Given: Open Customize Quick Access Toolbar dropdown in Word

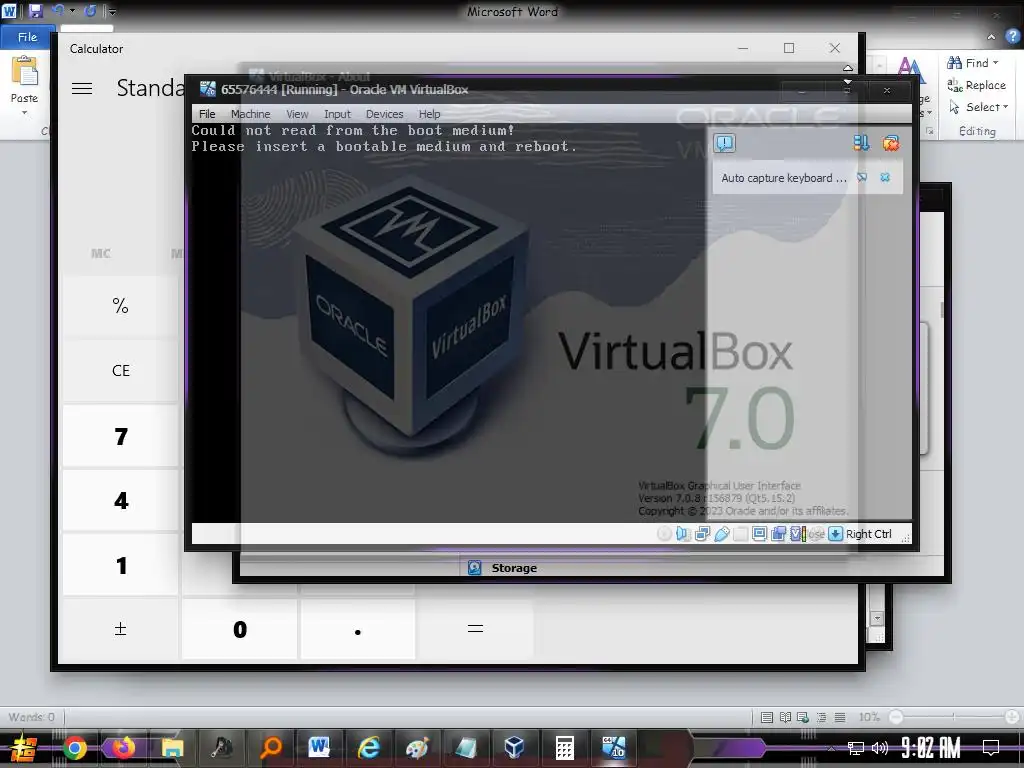Looking at the screenshot, I should click(112, 11).
